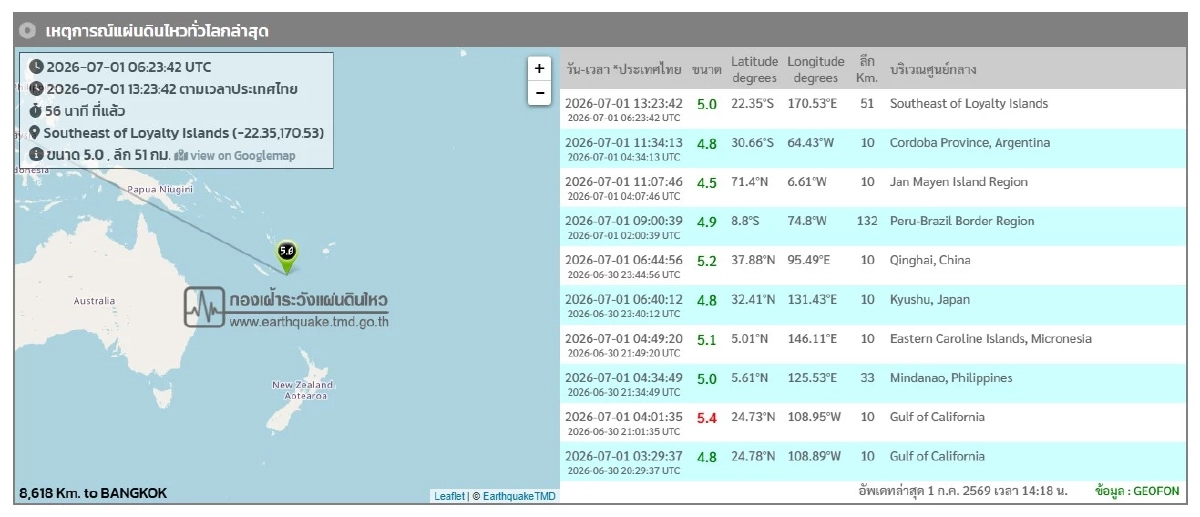Click the stopwatch icon in popup

click(x=36, y=111)
